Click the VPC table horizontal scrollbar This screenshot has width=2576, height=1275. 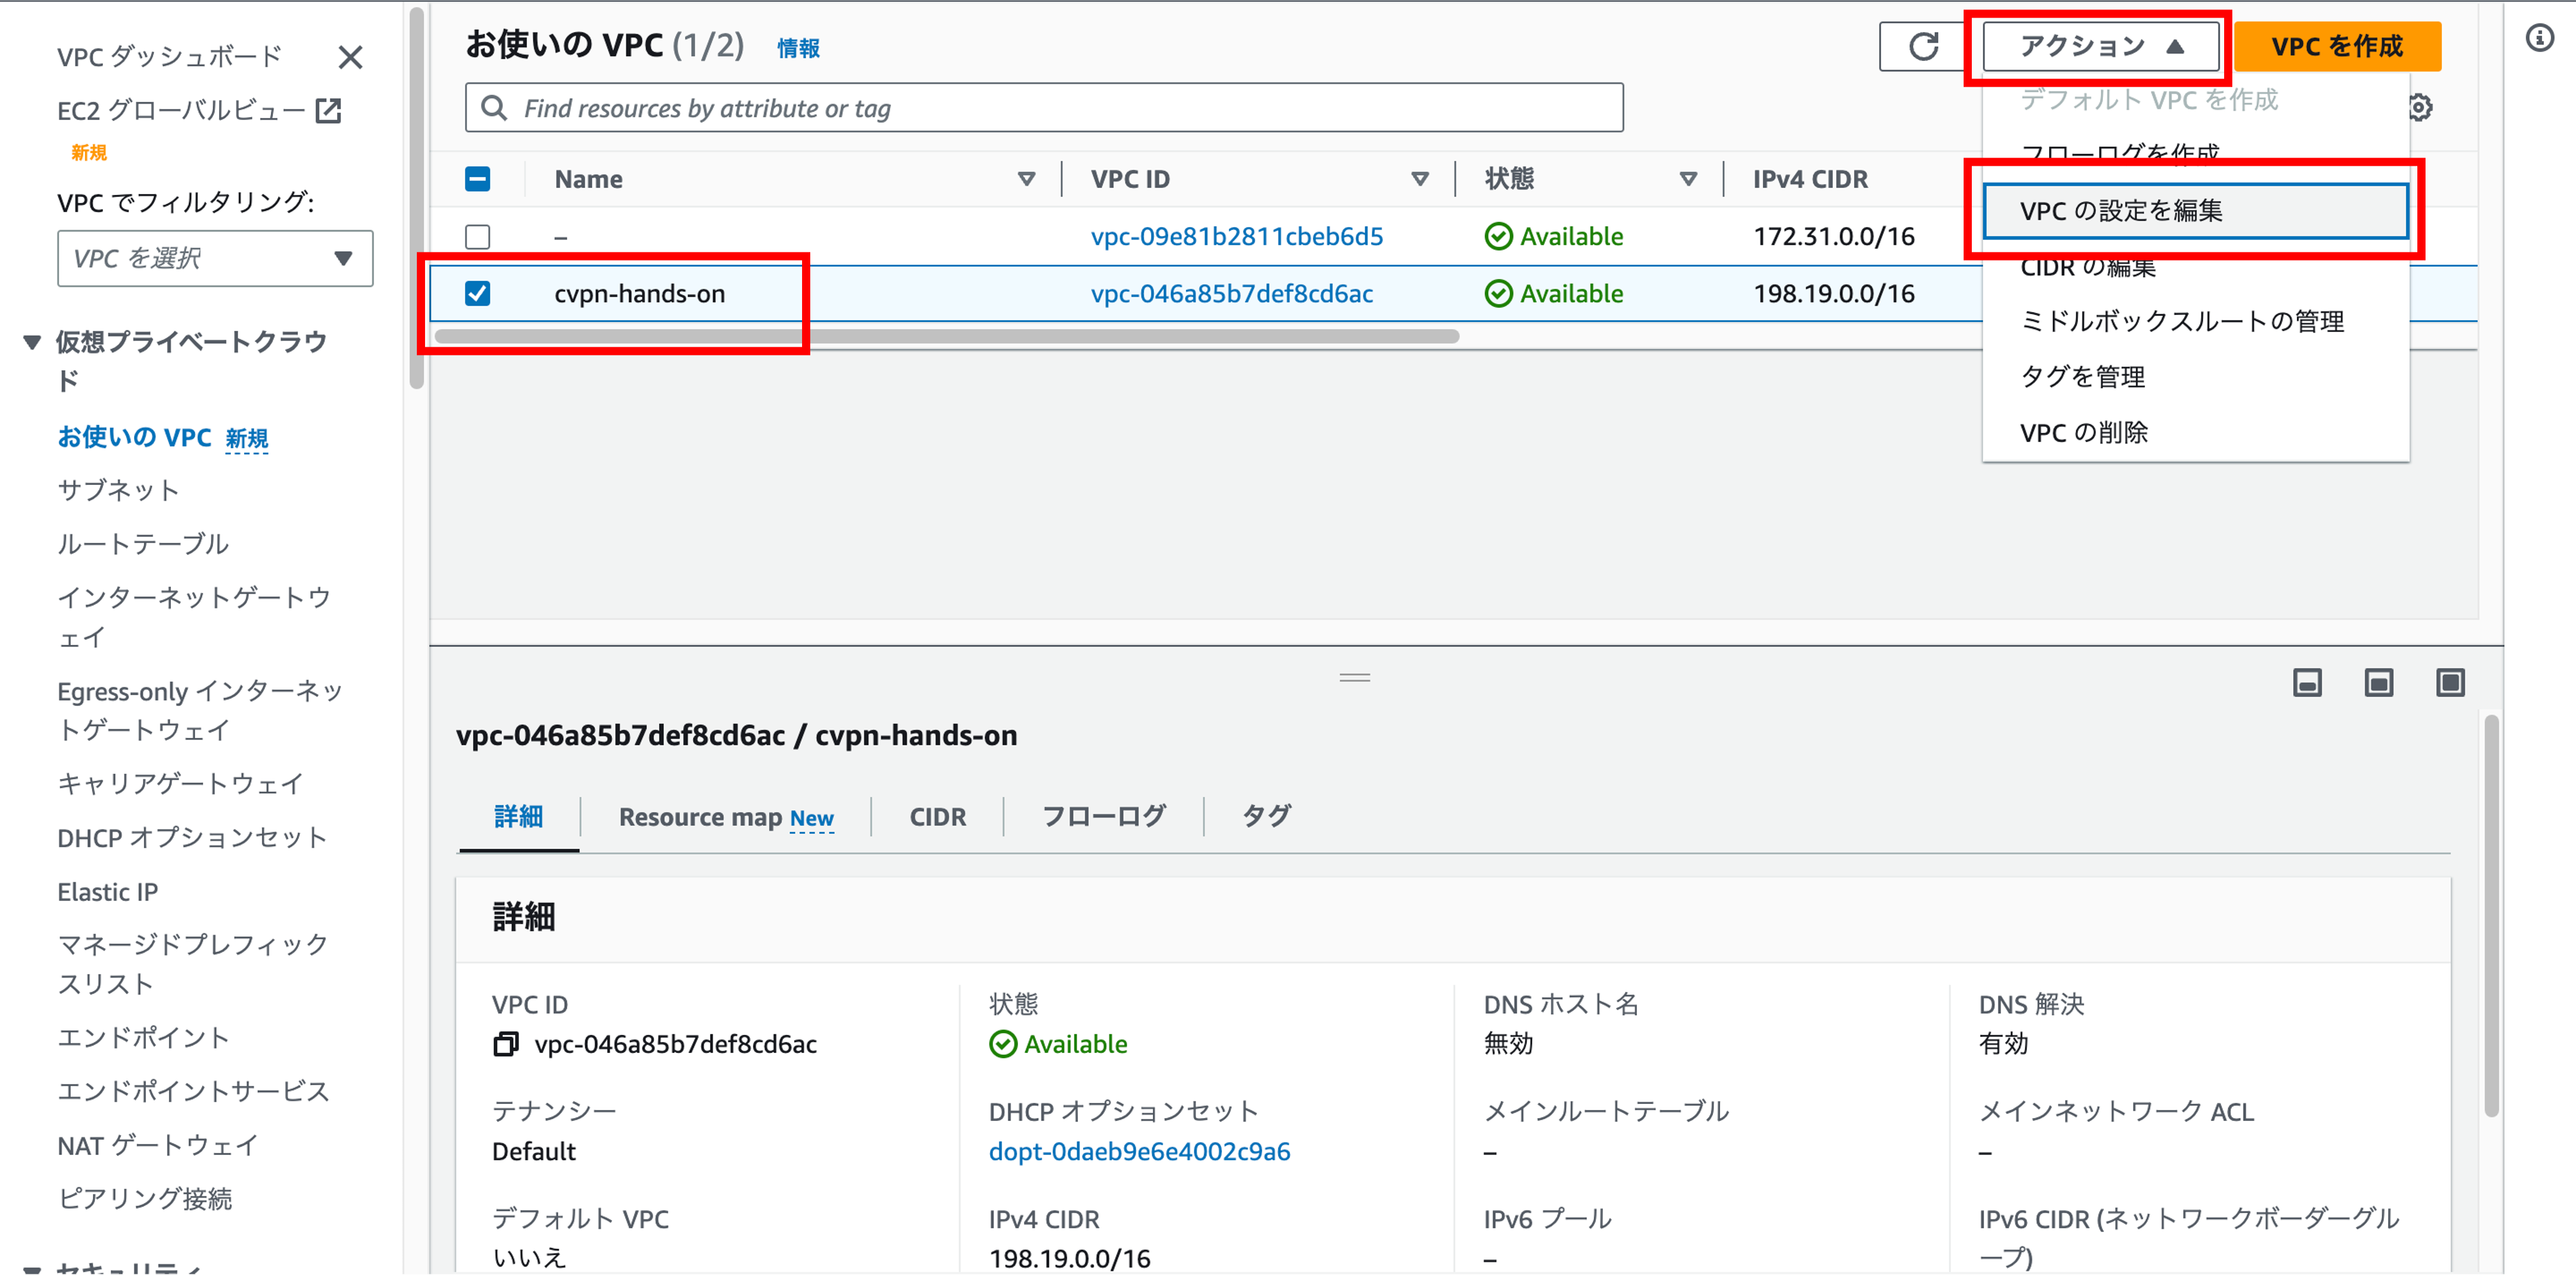946,337
